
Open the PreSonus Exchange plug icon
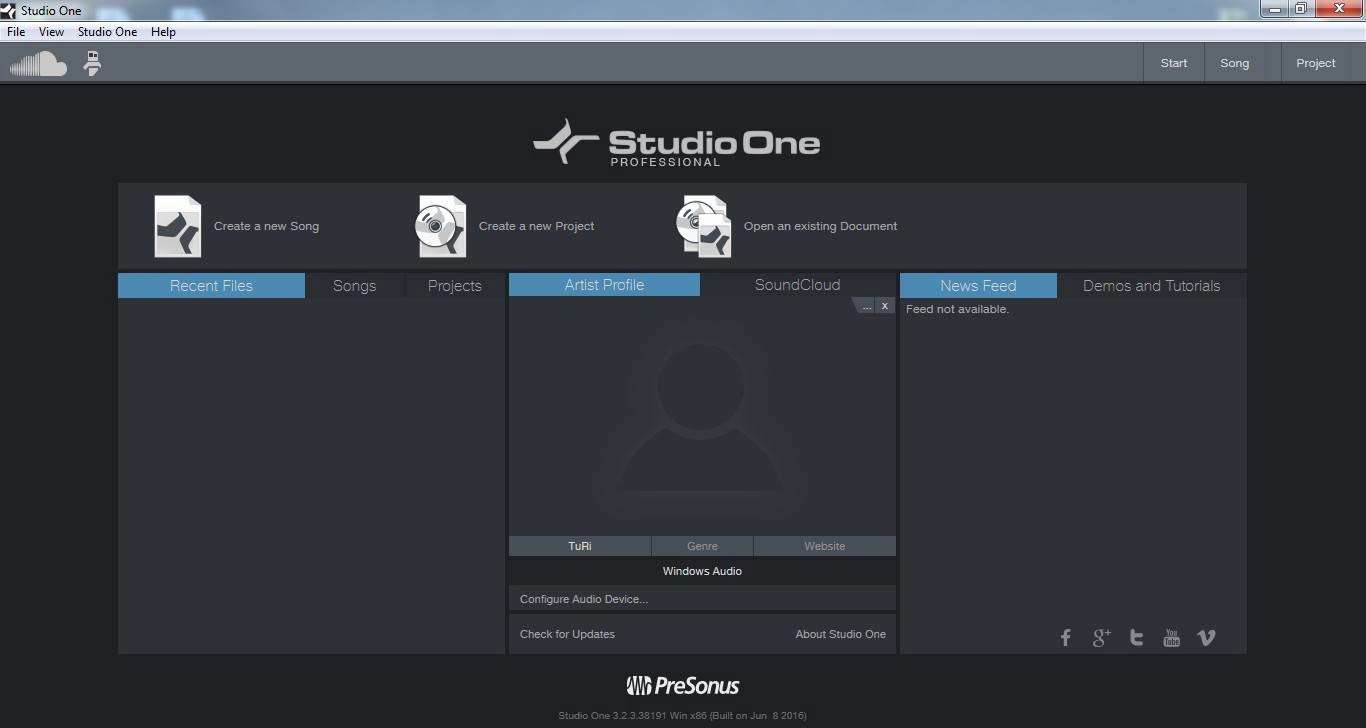click(x=92, y=64)
